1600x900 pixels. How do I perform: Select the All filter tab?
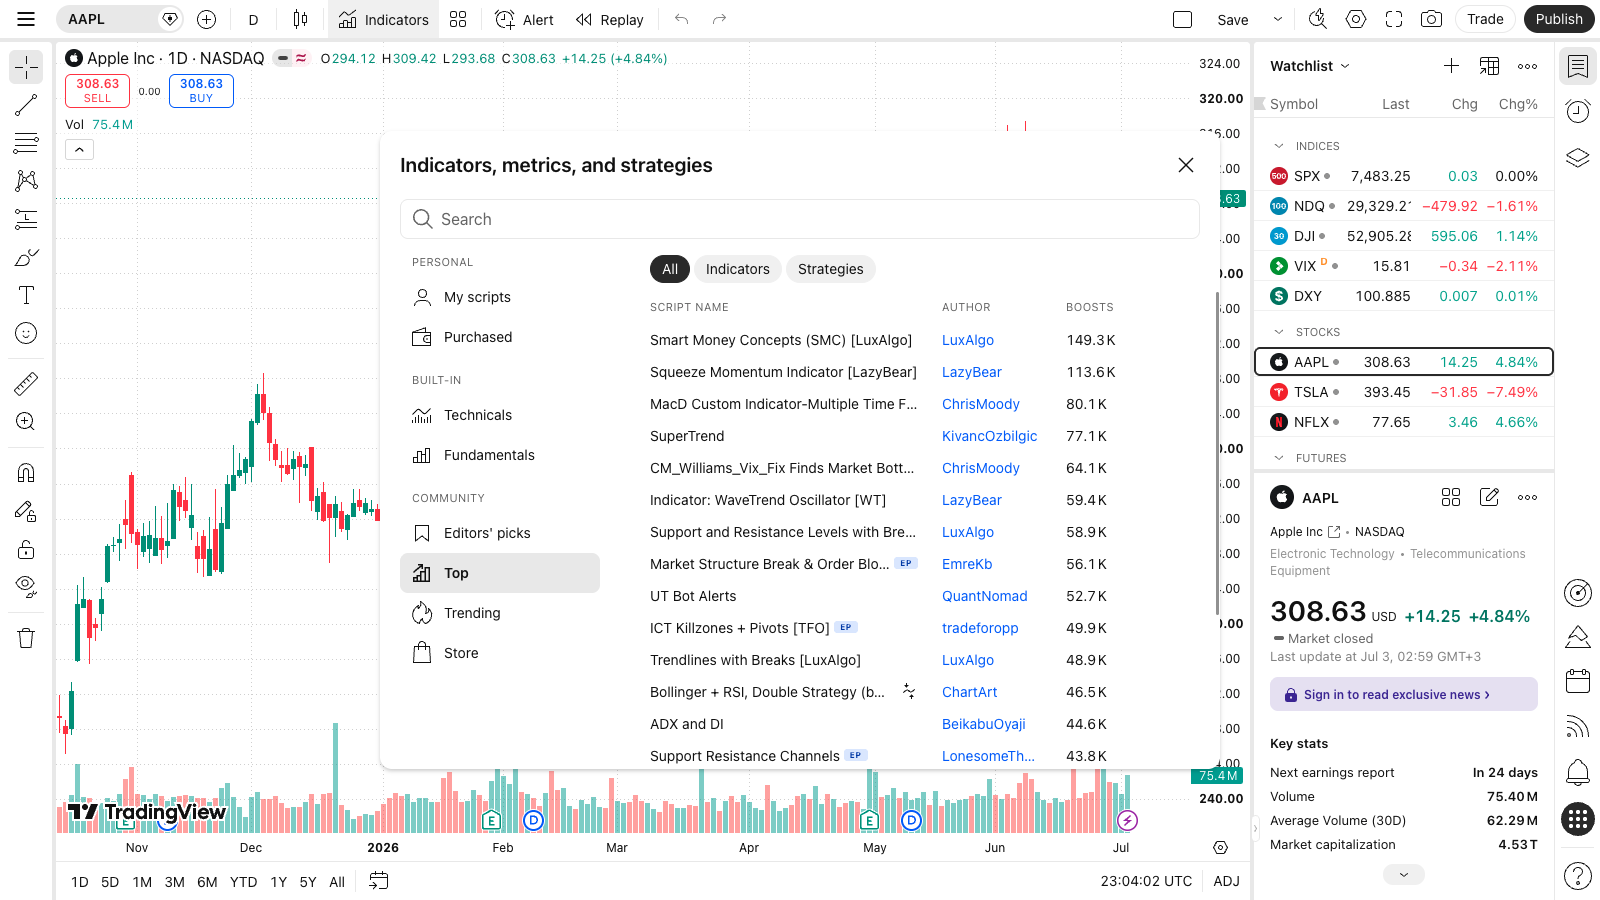click(x=670, y=269)
